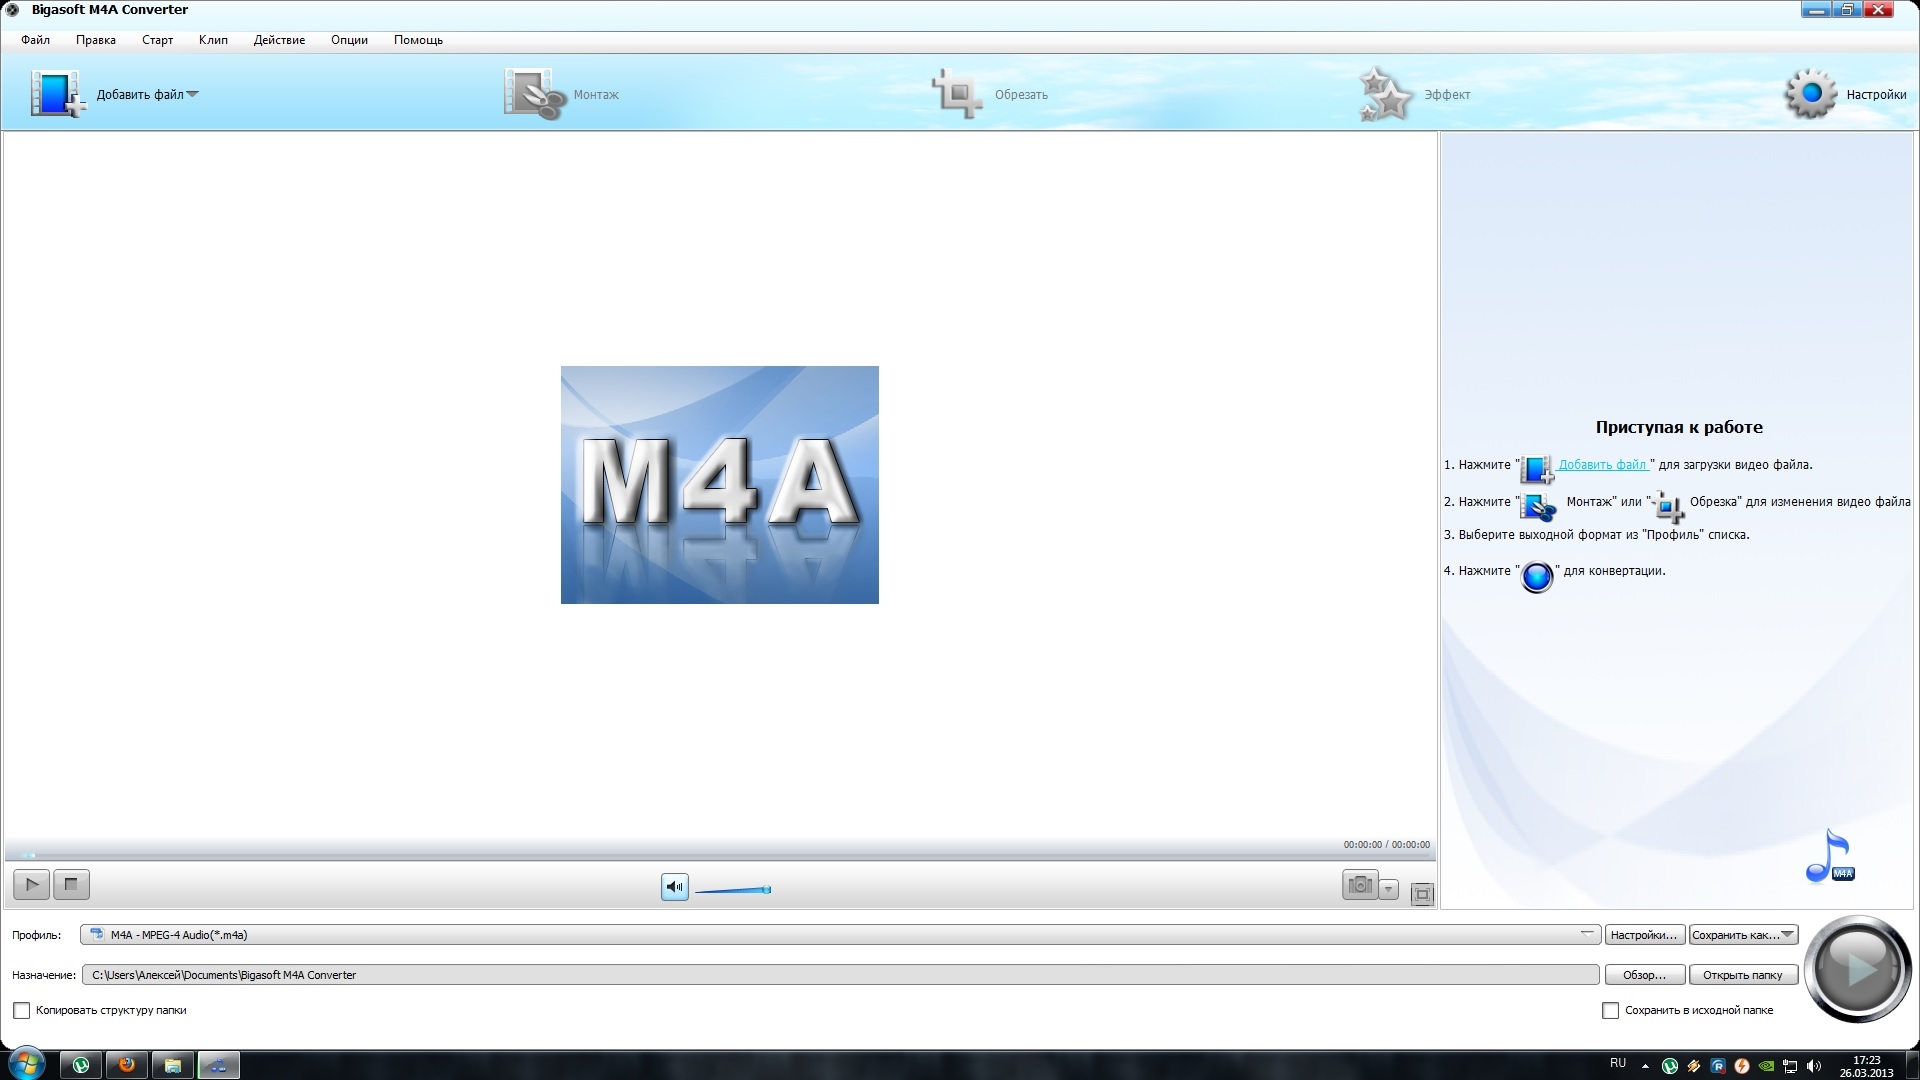The height and width of the screenshot is (1080, 1920).
Task: Switch preview to full screen icon
Action: point(1422,894)
